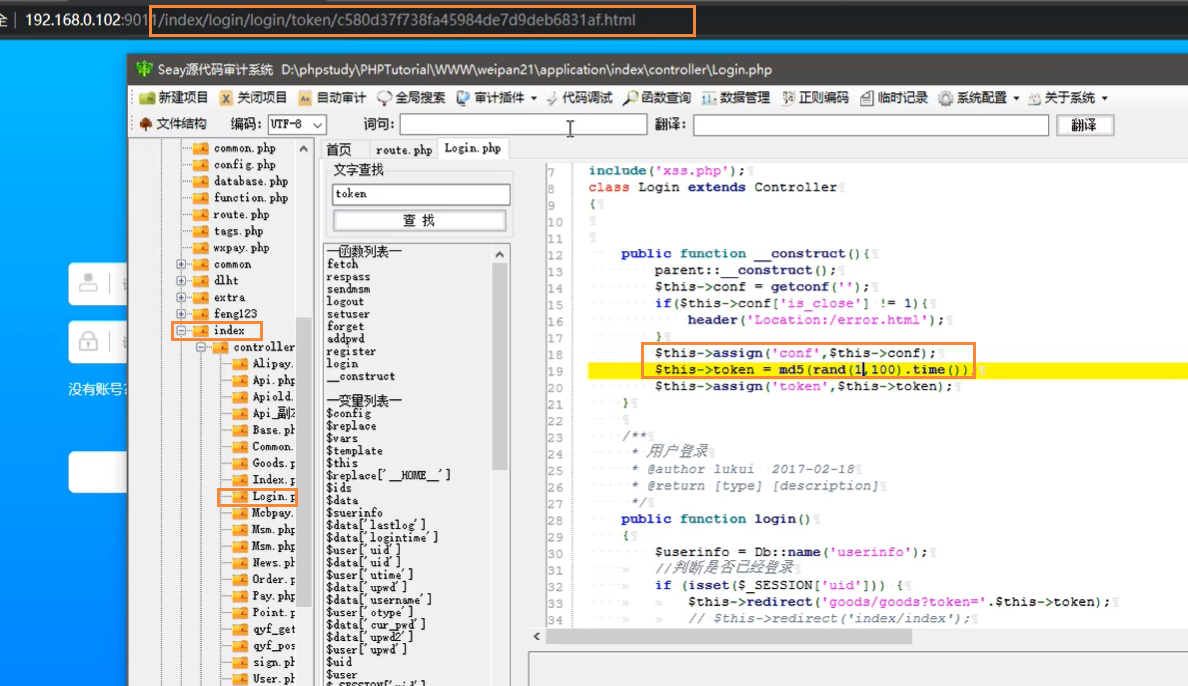Click the Goods file icon in tree
Image resolution: width=1188 pixels, height=686 pixels.
[x=240, y=463]
